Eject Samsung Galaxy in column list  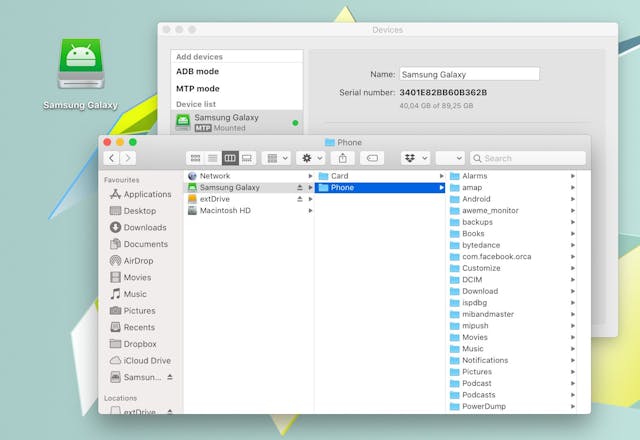coord(300,187)
